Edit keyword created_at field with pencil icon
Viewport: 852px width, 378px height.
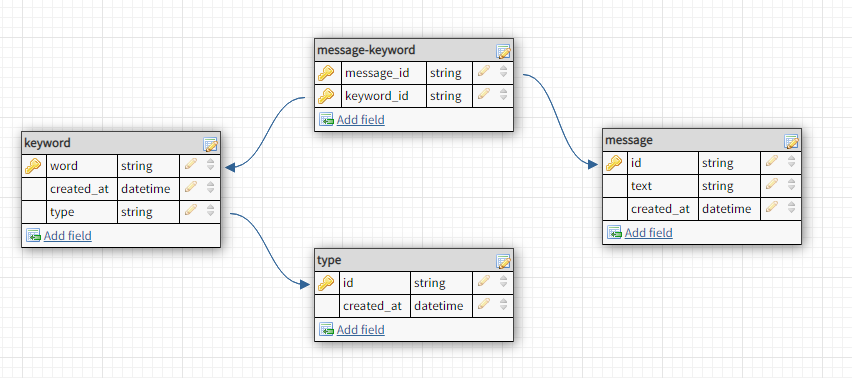[x=191, y=187]
